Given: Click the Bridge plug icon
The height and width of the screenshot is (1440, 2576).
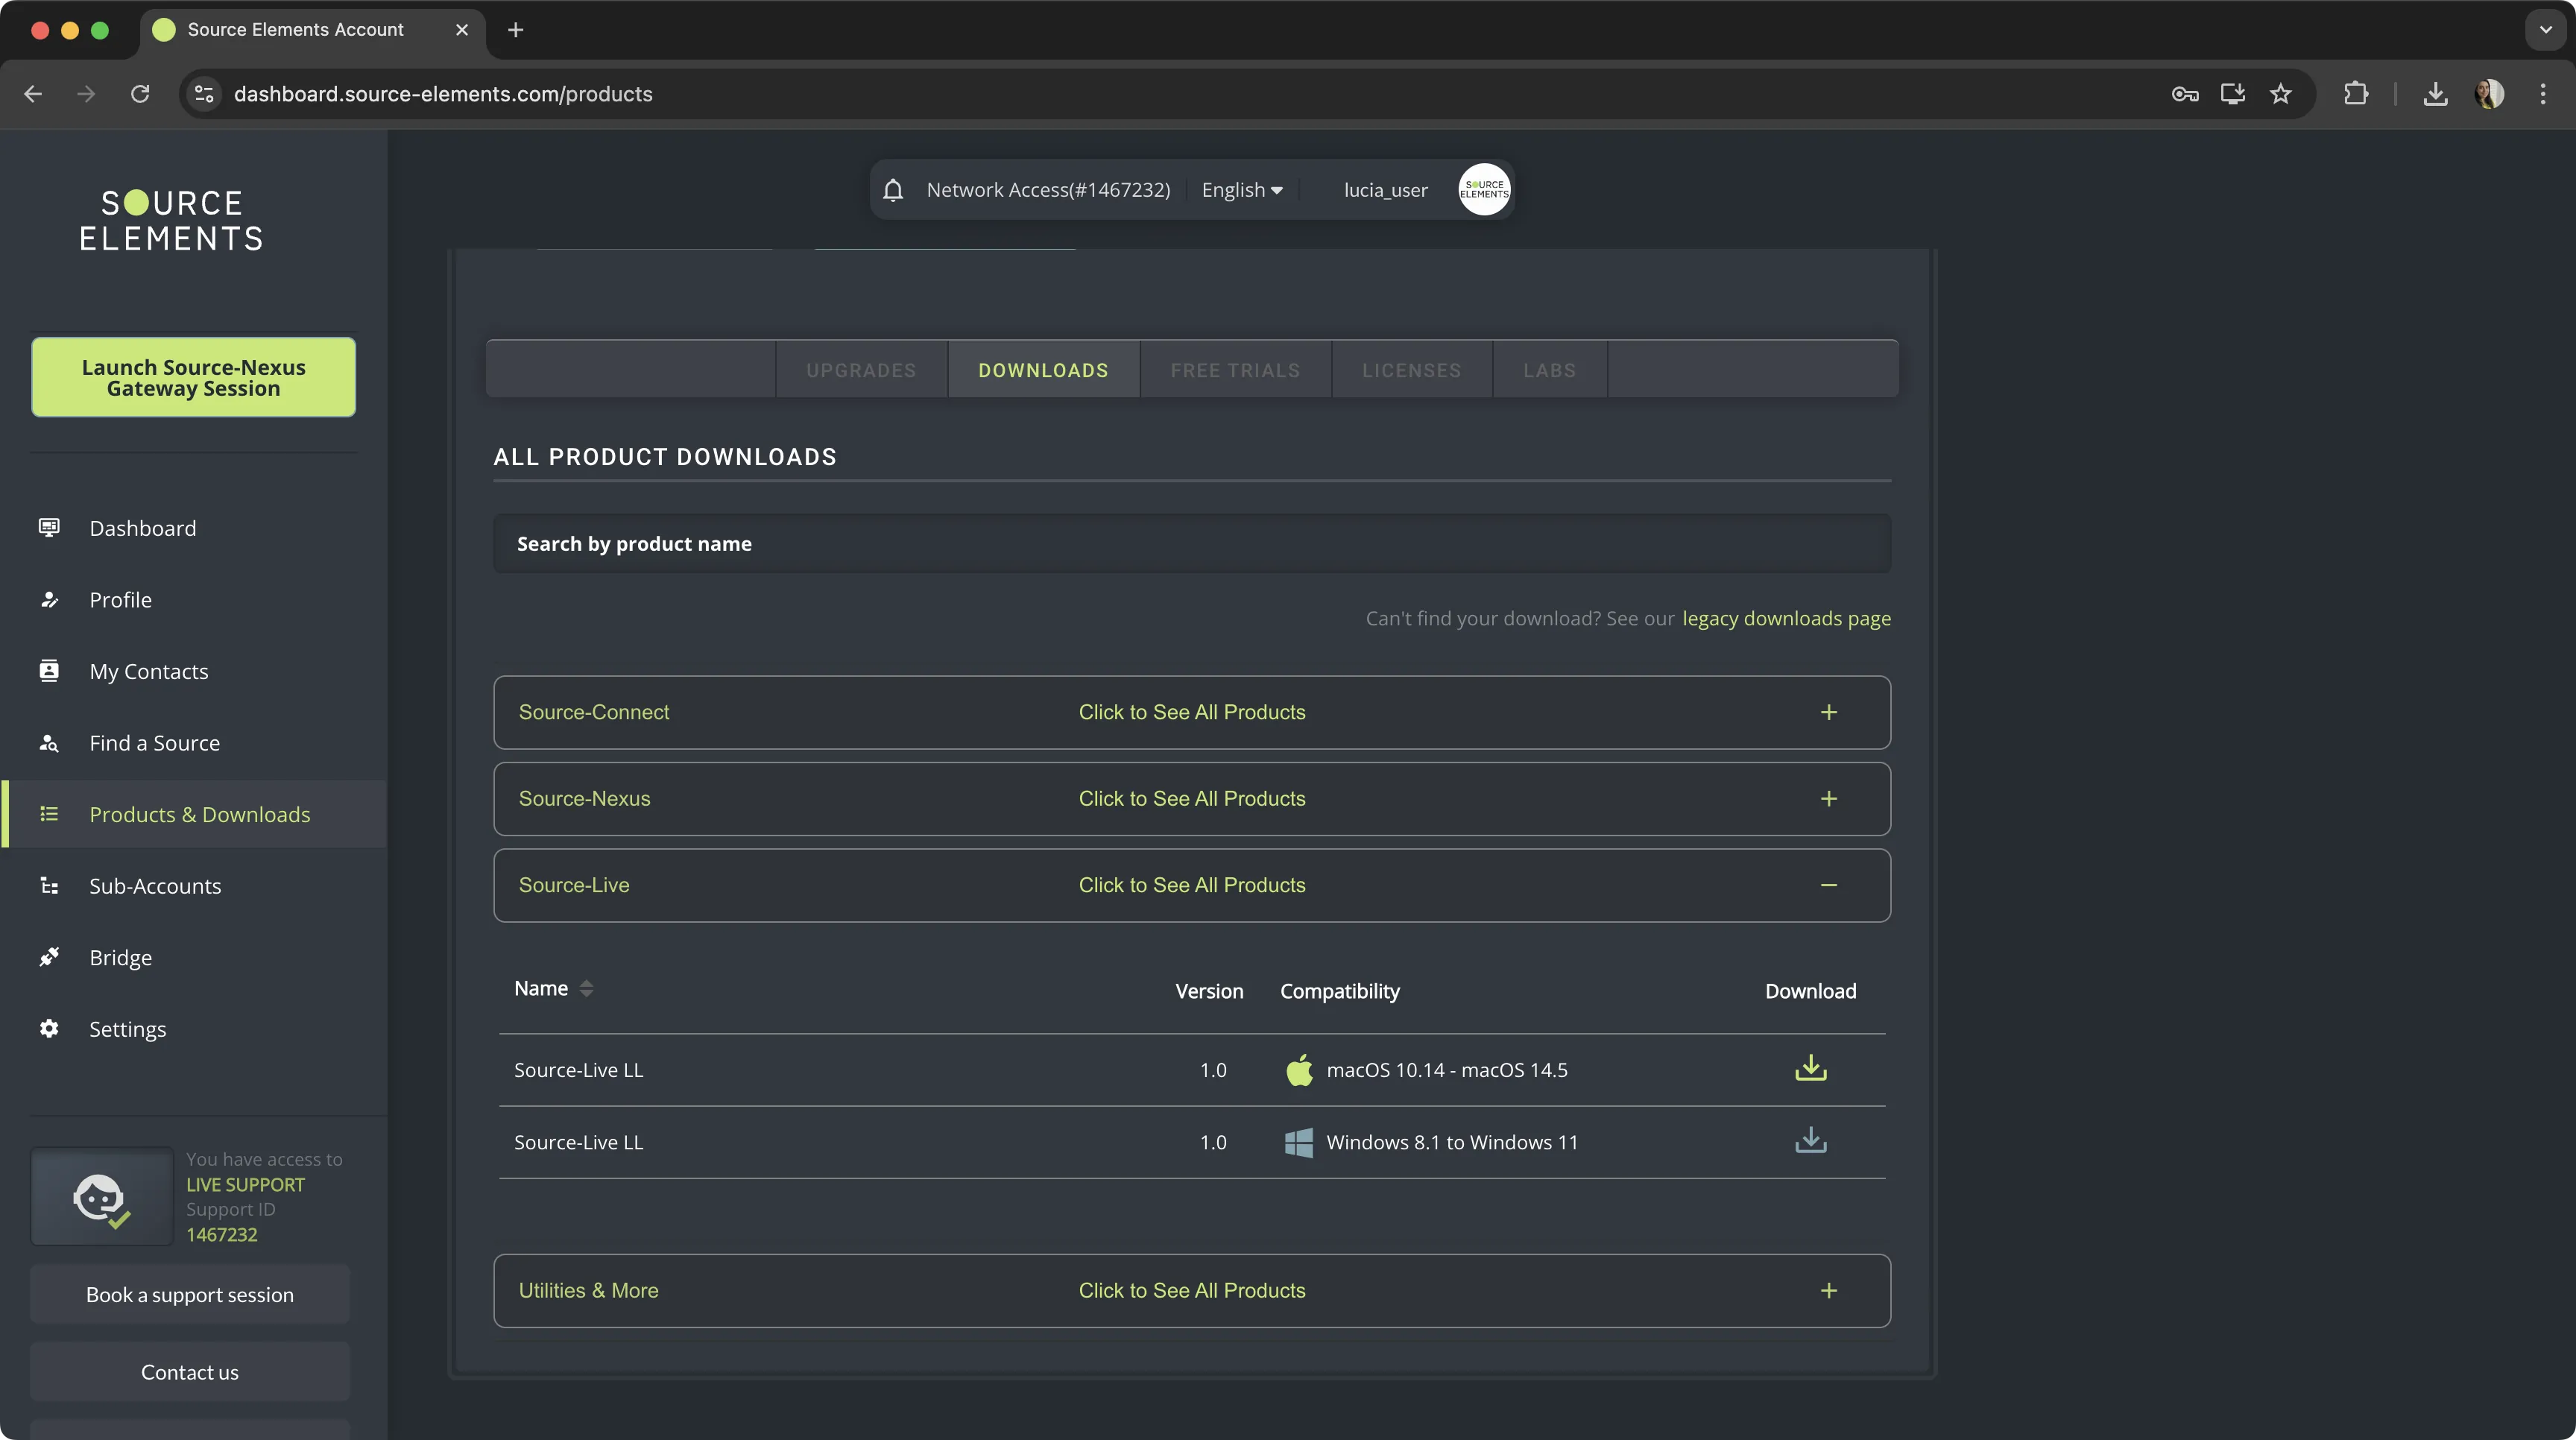Looking at the screenshot, I should pyautogui.click(x=49, y=957).
